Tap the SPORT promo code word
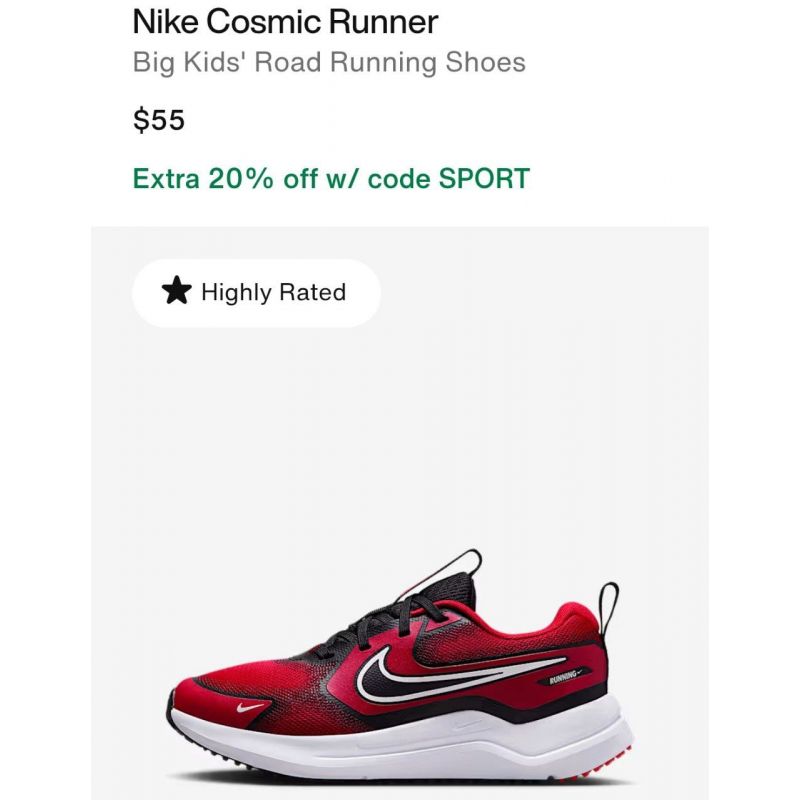This screenshot has height=800, width=800. point(484,179)
